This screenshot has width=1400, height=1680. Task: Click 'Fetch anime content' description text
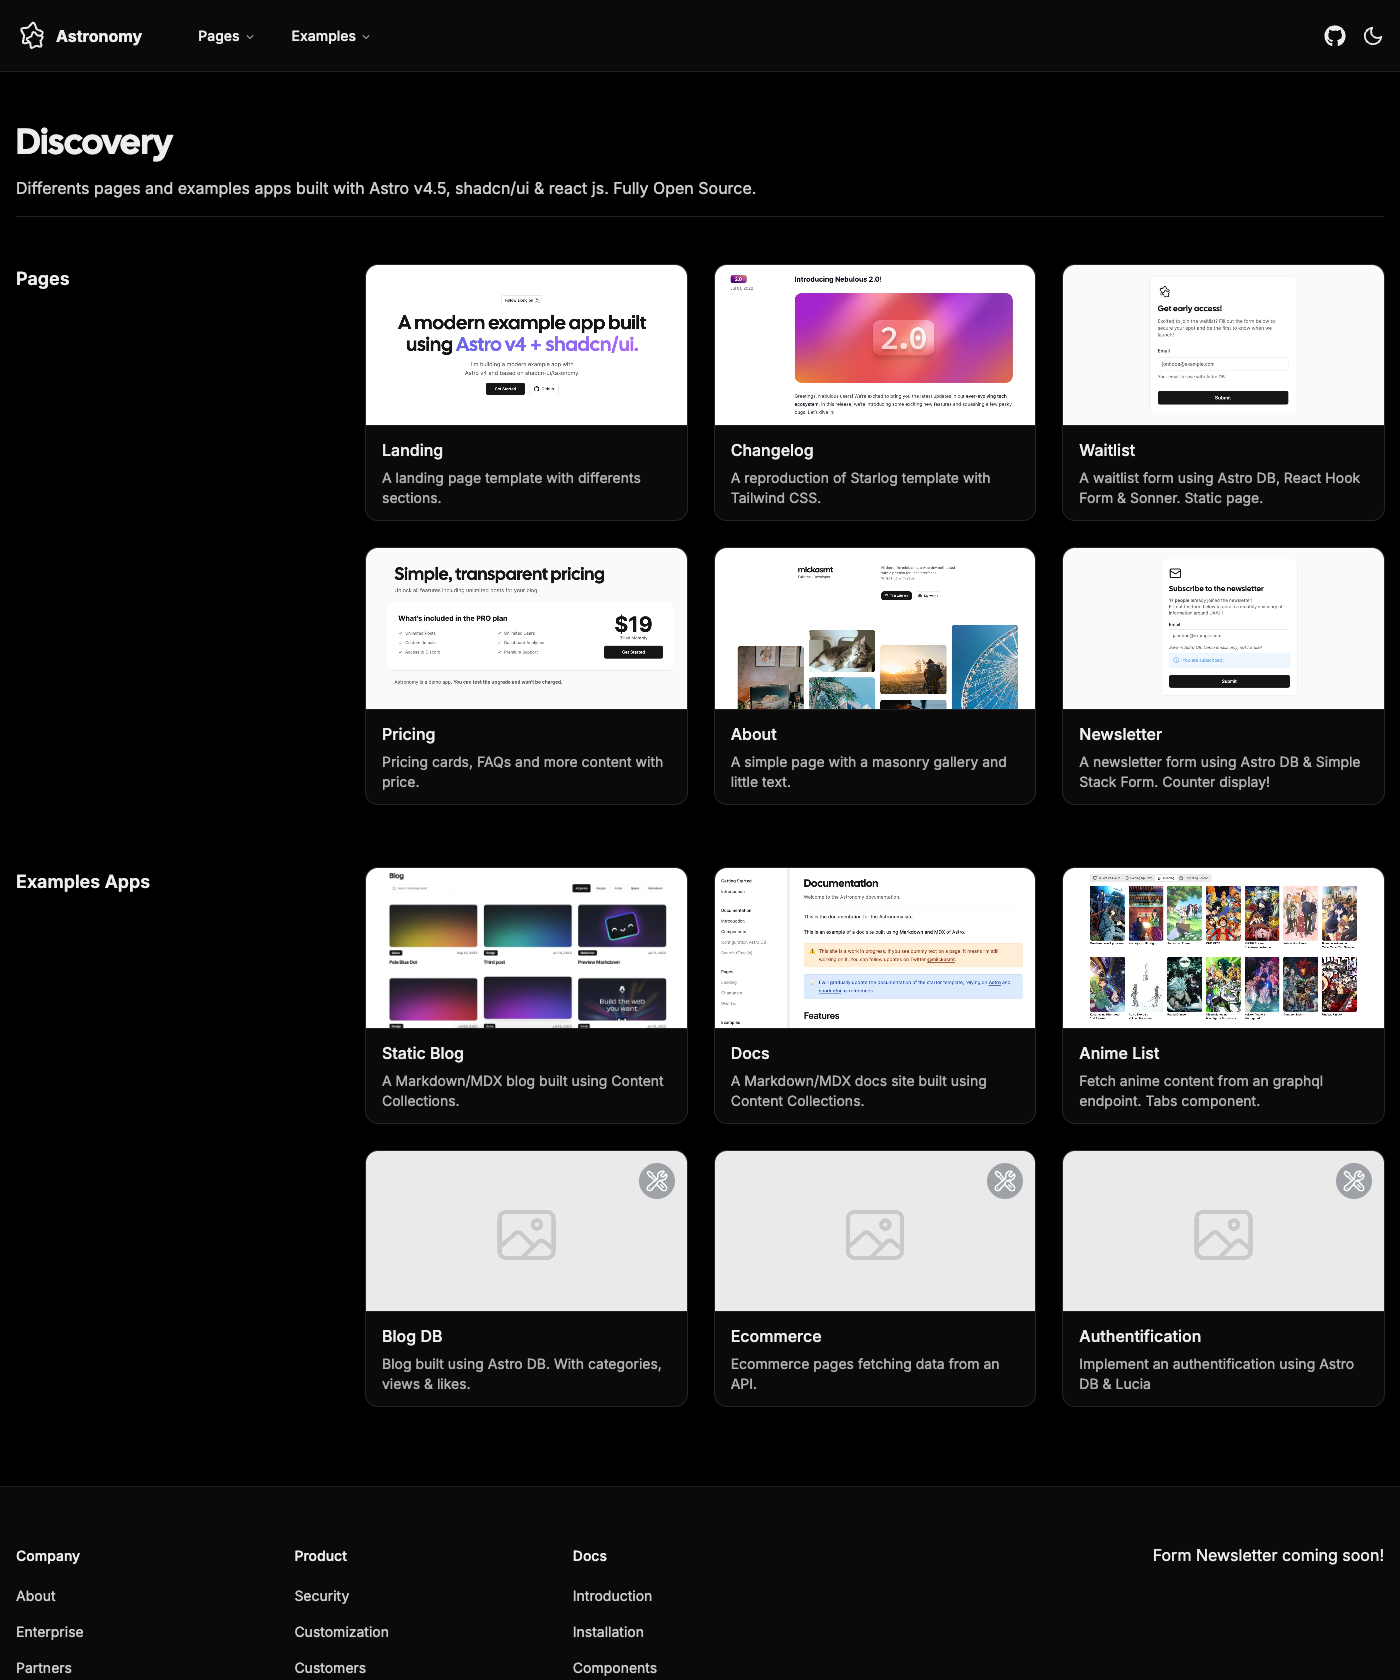[1201, 1091]
